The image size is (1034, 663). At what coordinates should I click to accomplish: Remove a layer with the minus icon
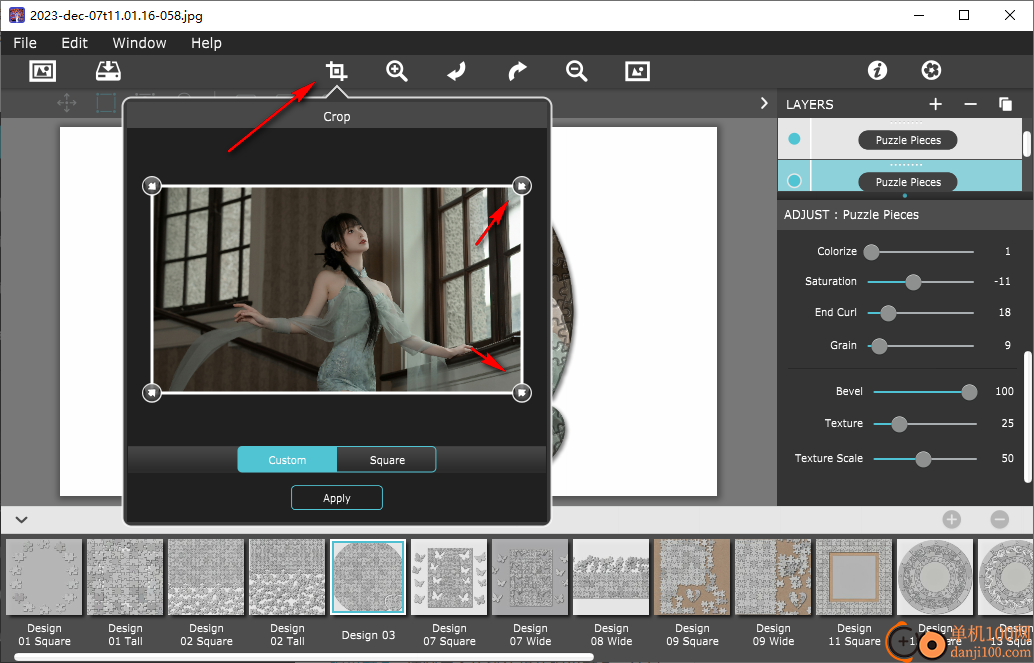point(970,104)
